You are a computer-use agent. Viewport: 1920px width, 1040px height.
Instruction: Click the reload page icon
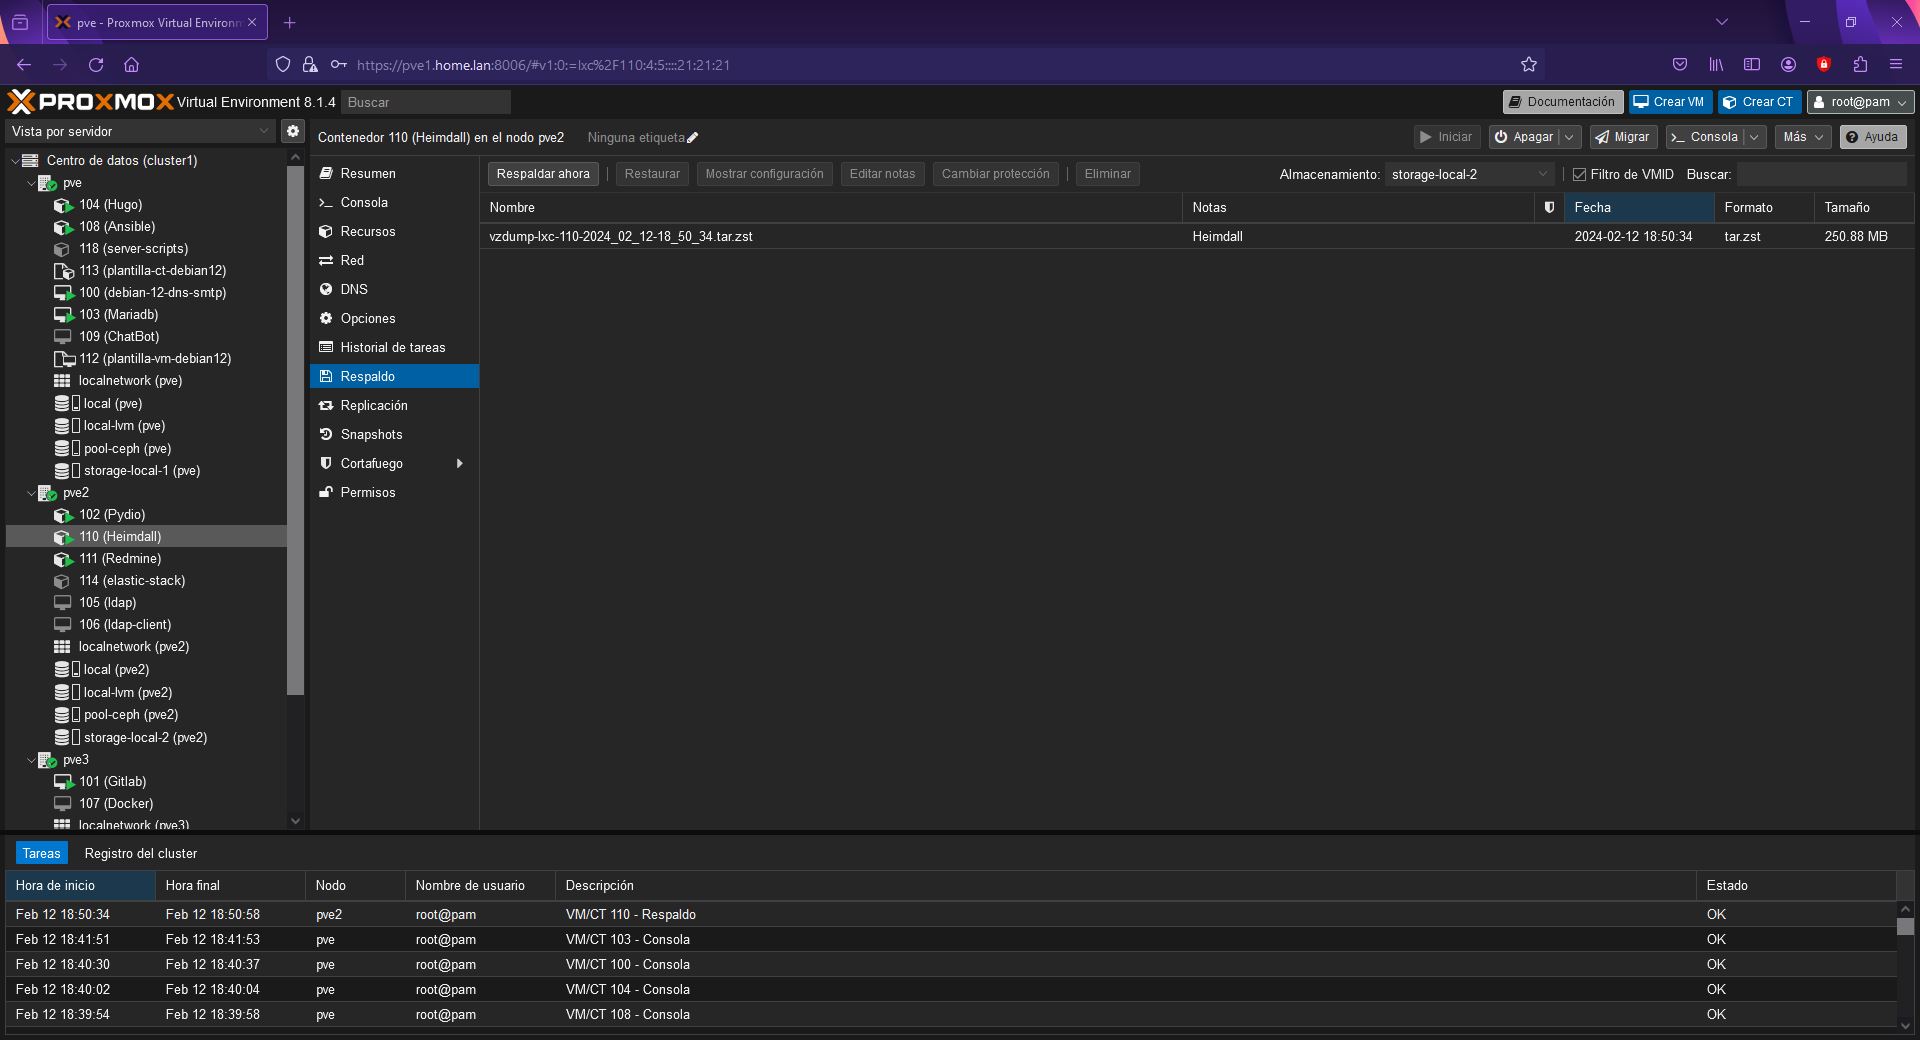point(96,65)
